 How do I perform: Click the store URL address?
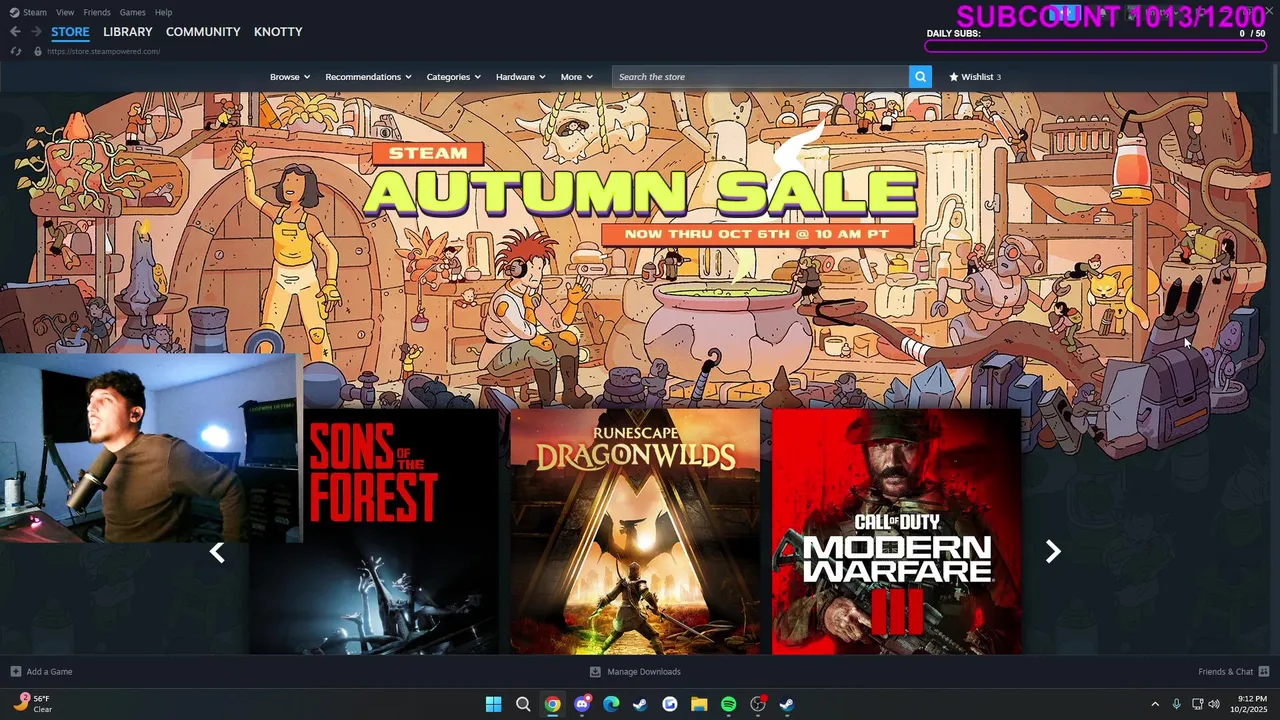pos(103,51)
